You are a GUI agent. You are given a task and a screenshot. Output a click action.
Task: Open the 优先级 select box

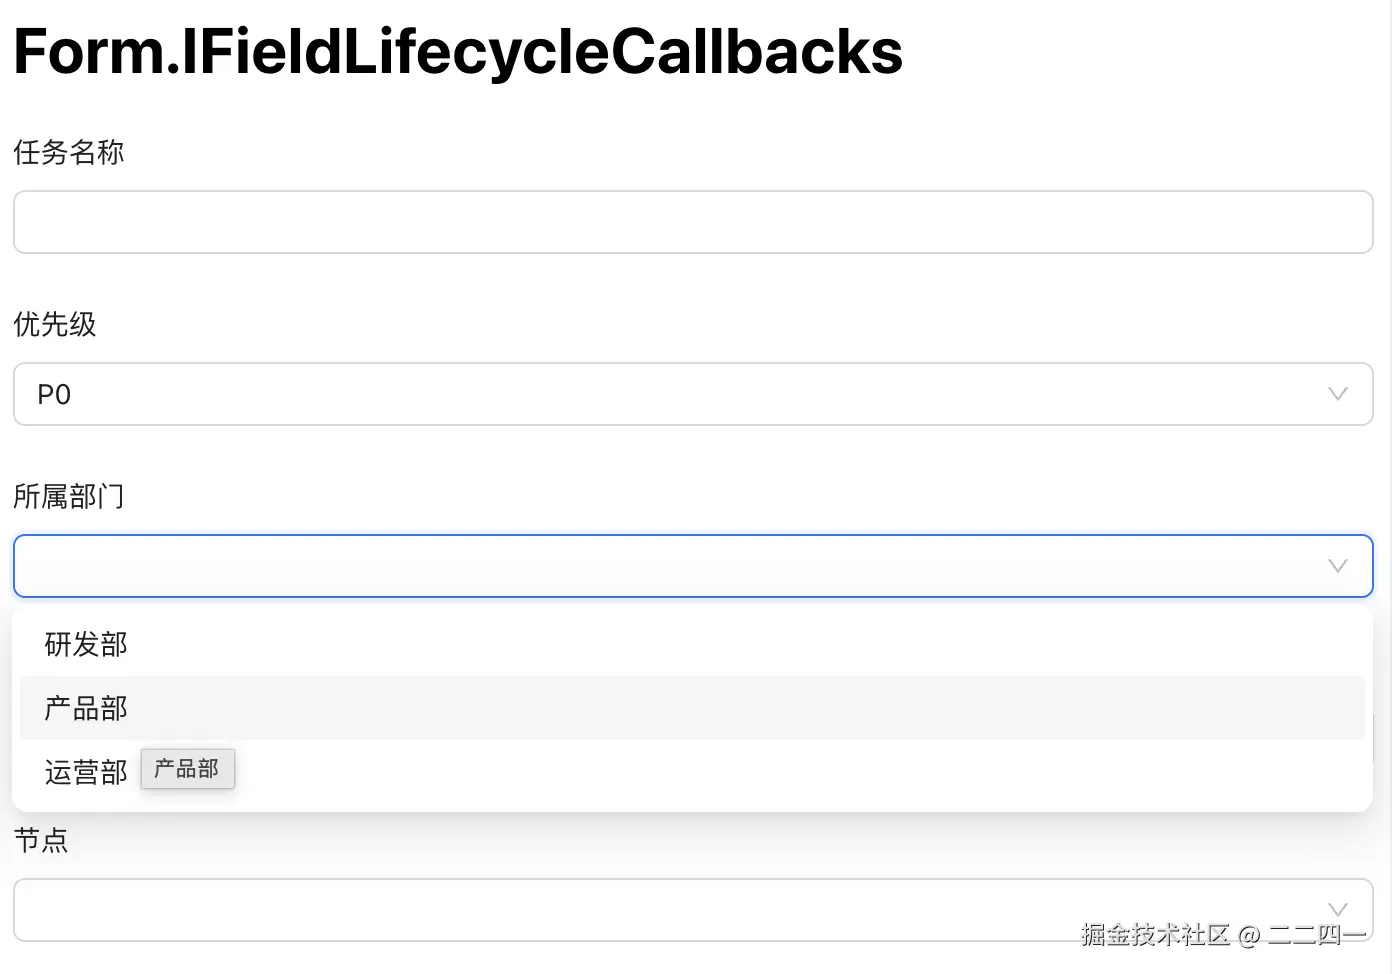pyautogui.click(x=680, y=394)
